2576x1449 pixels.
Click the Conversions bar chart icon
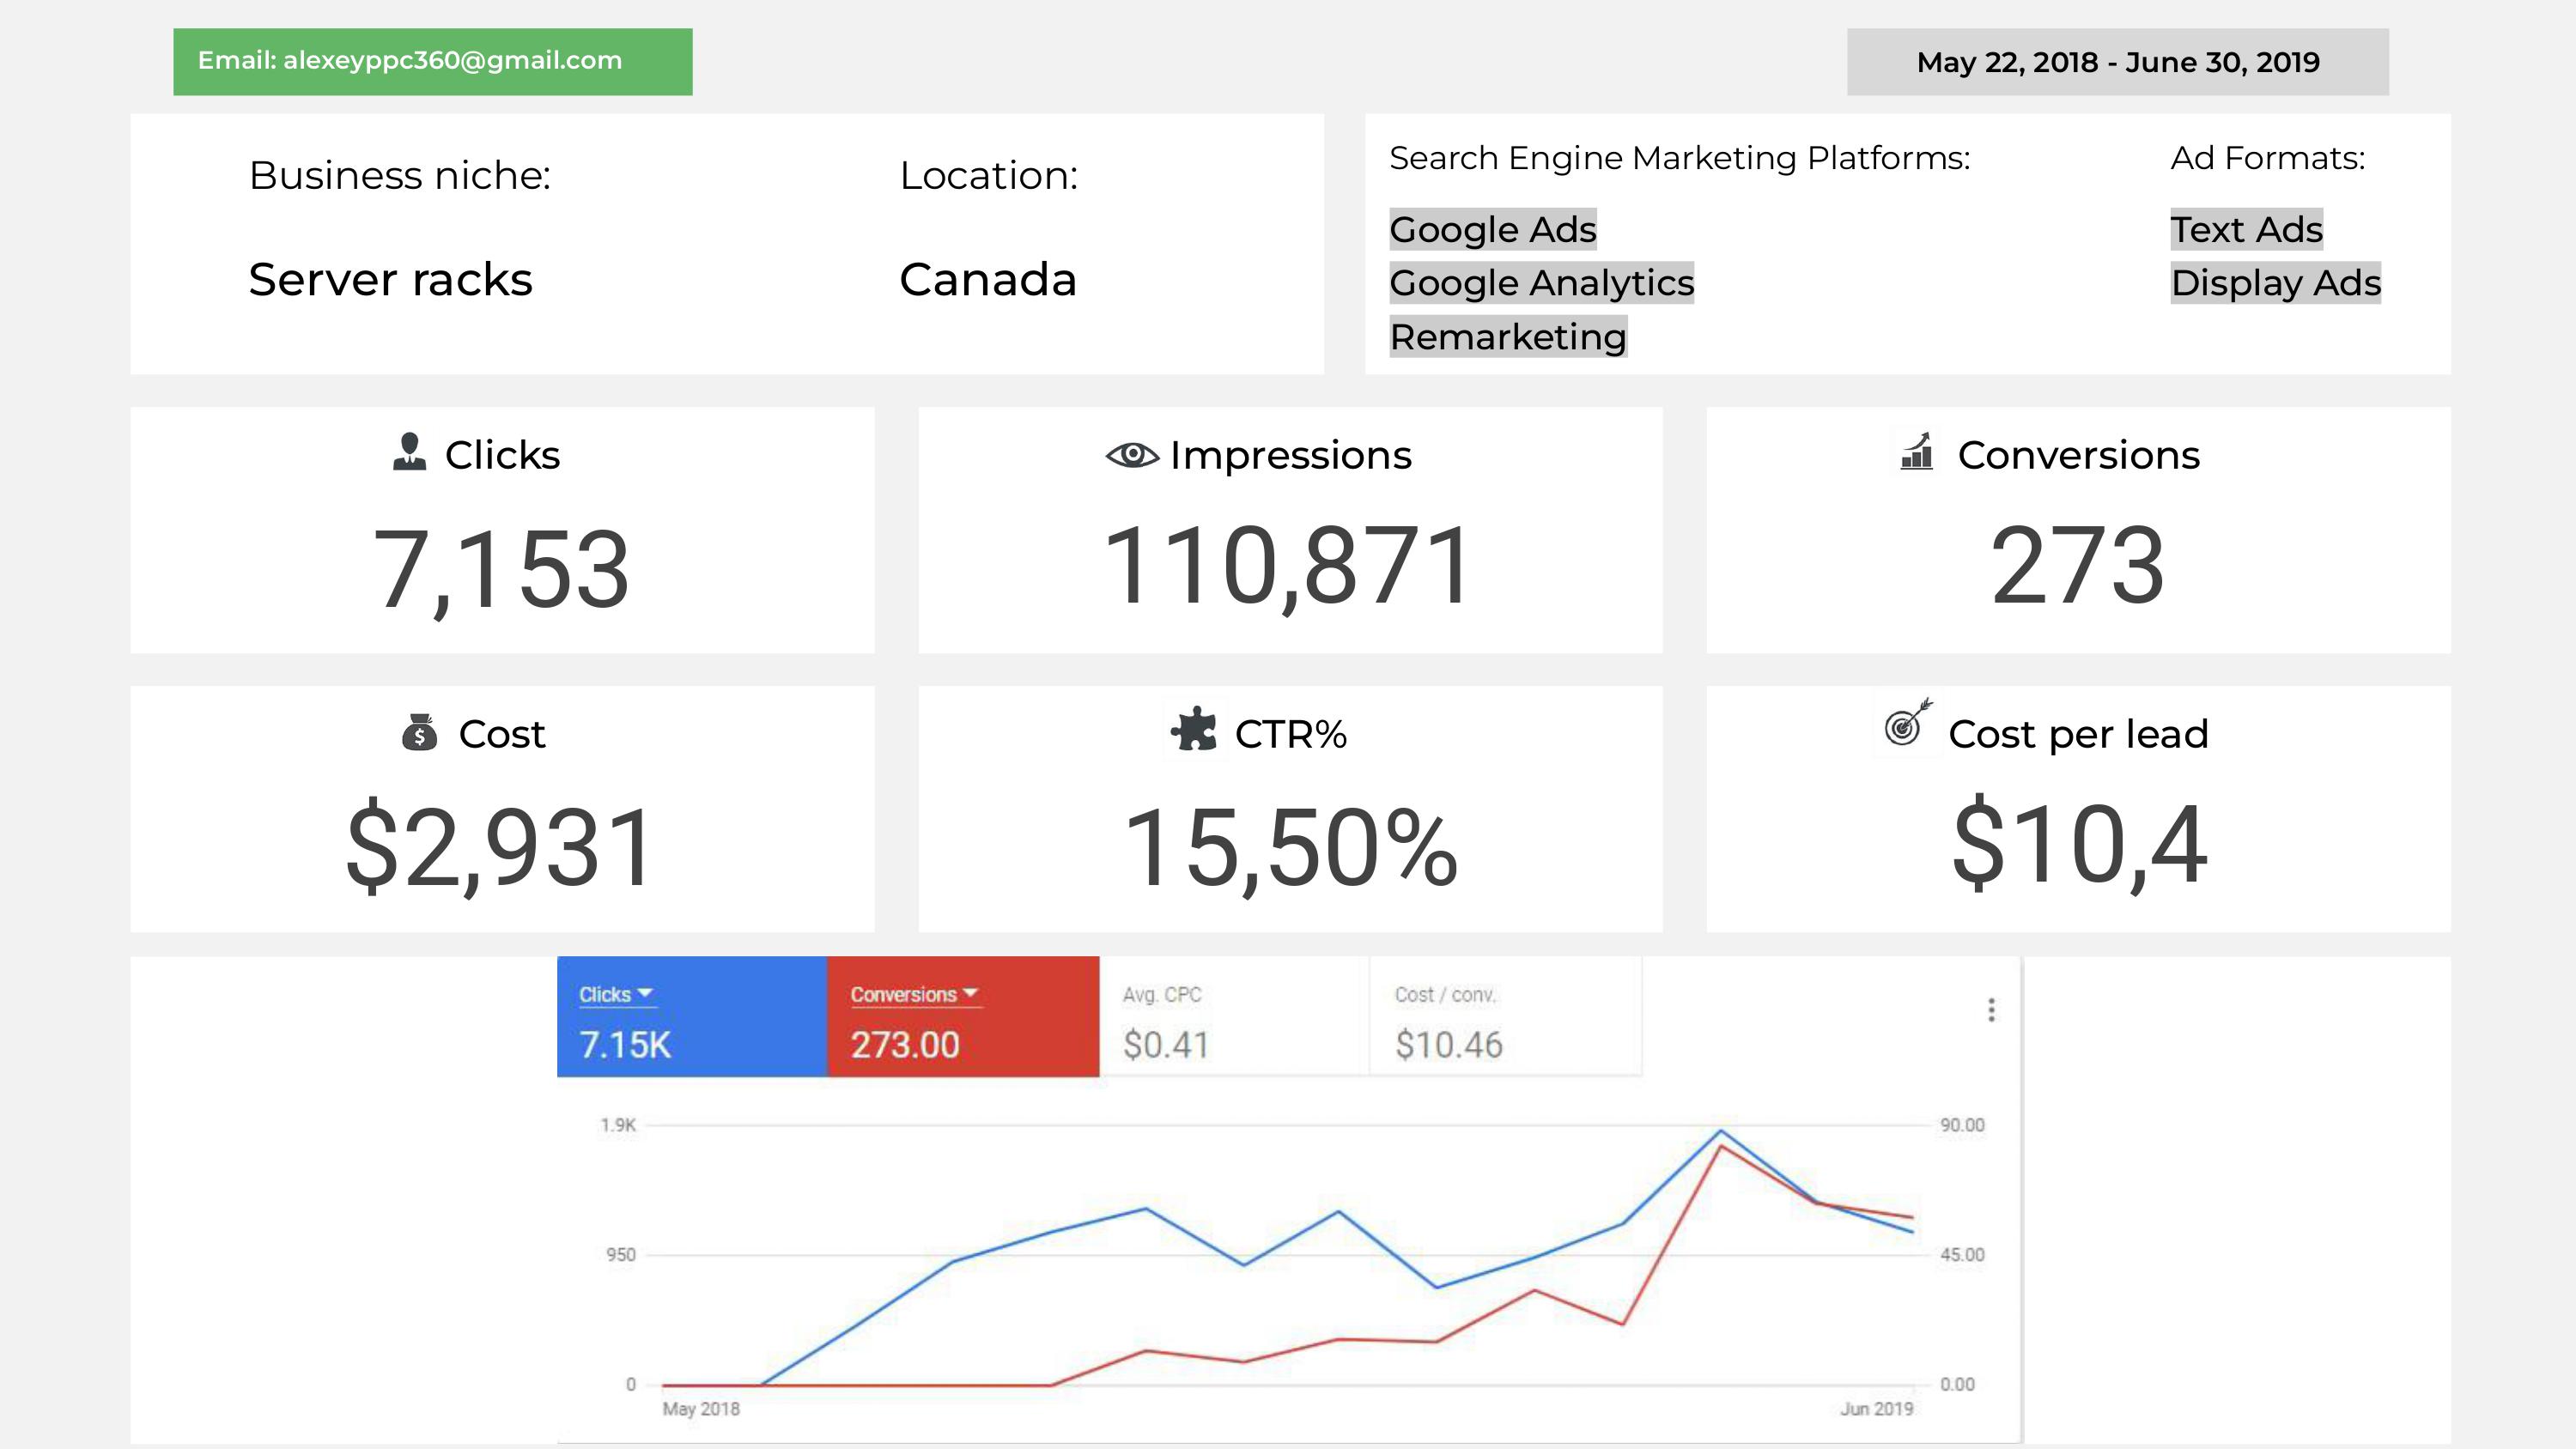coord(1916,452)
